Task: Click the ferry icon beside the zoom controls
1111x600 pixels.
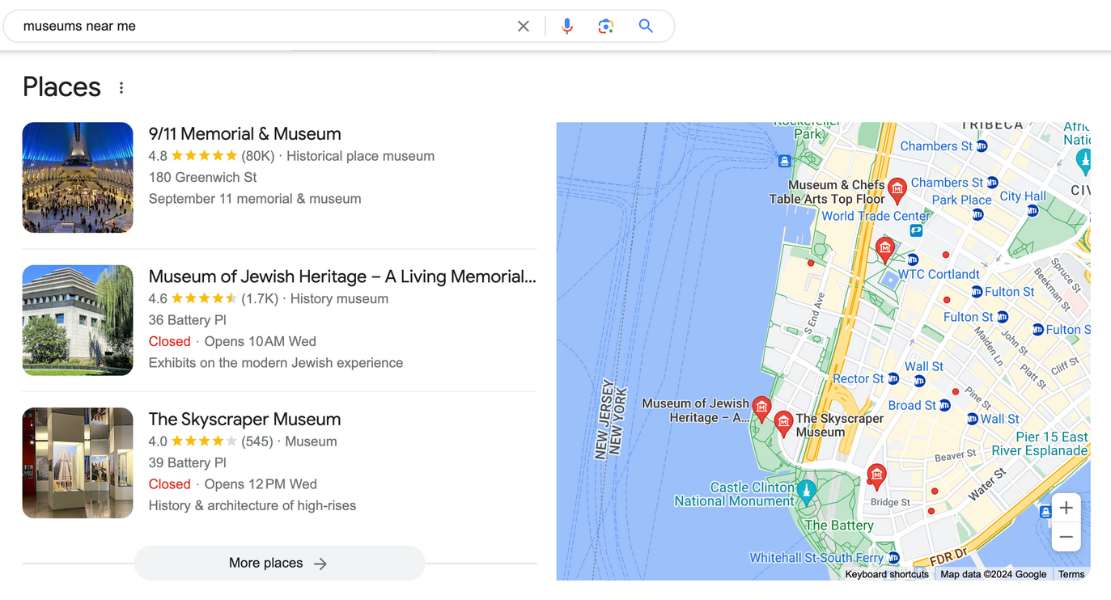Action: coord(1044,511)
